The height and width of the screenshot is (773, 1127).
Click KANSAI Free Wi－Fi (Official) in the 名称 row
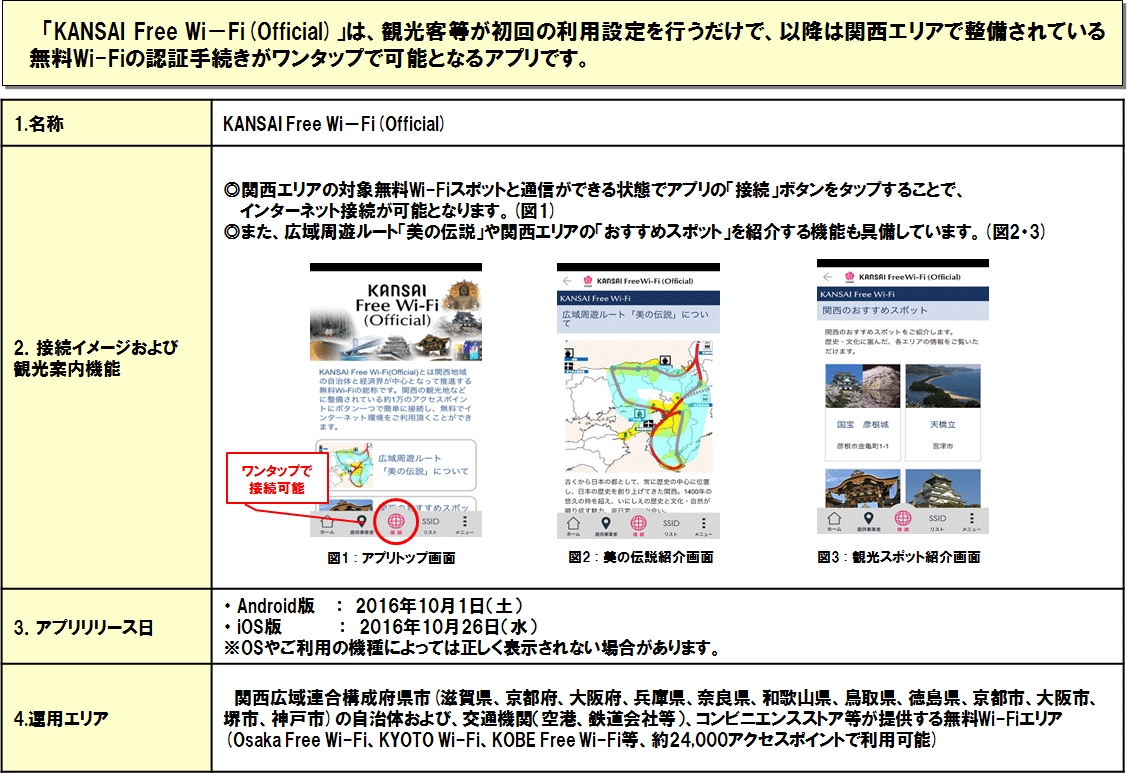point(334,124)
